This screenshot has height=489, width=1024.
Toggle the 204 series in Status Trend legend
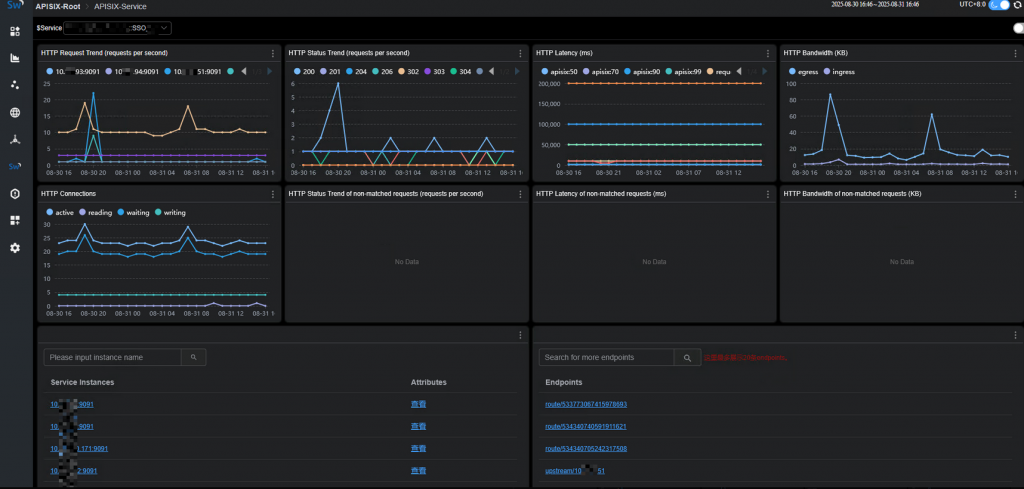point(357,71)
